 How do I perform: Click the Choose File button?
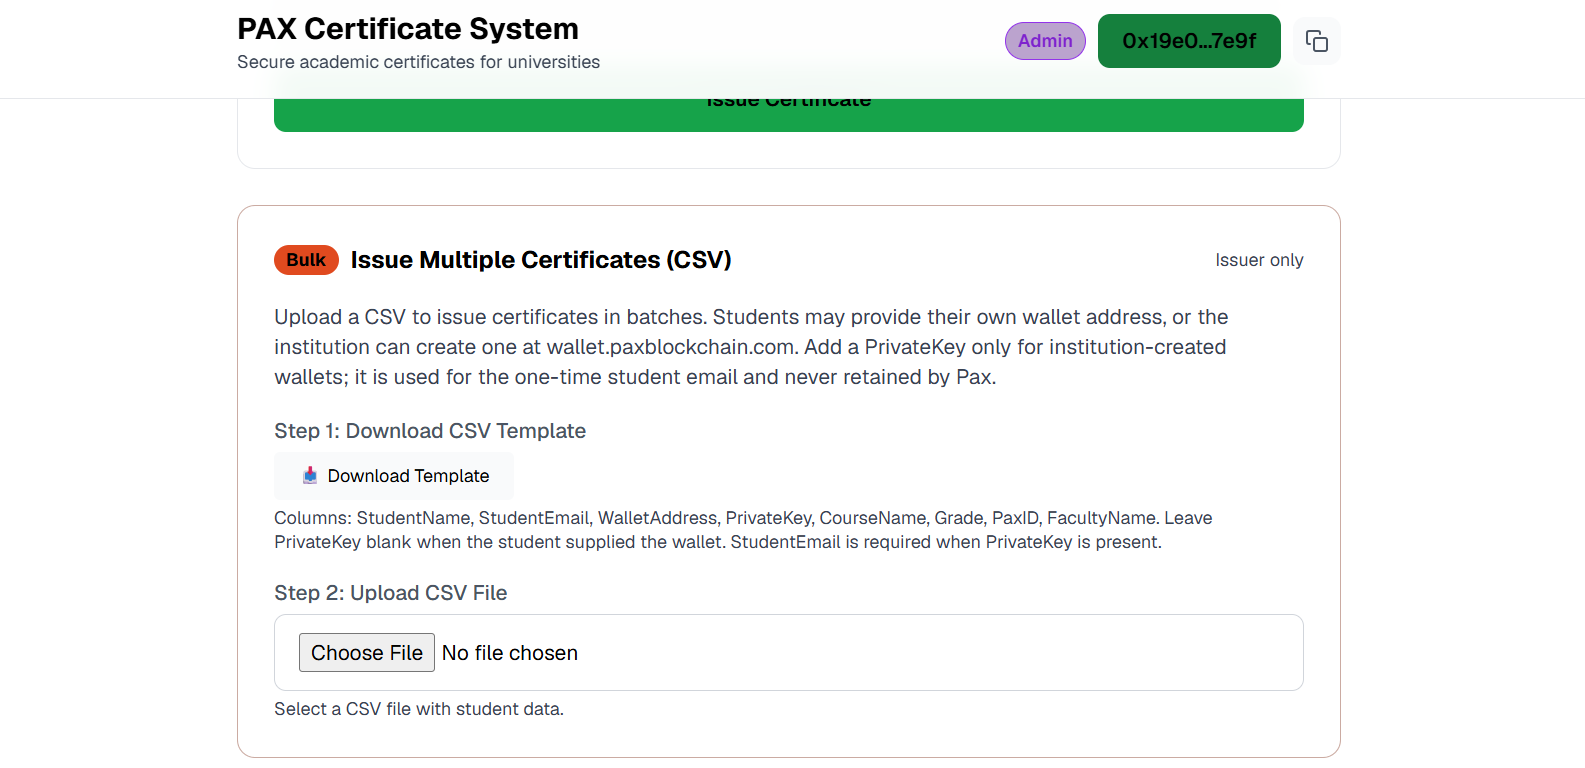click(x=367, y=653)
